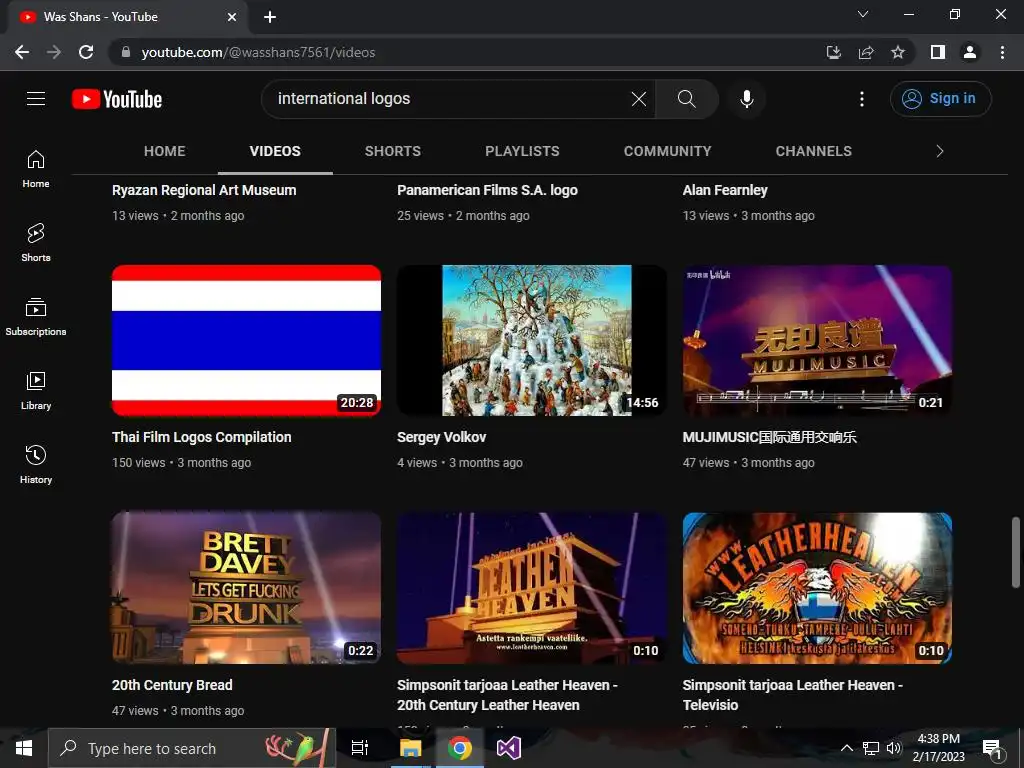The image size is (1024, 768).
Task: Open Thai Film Logos Compilation title
Action: [202, 438]
